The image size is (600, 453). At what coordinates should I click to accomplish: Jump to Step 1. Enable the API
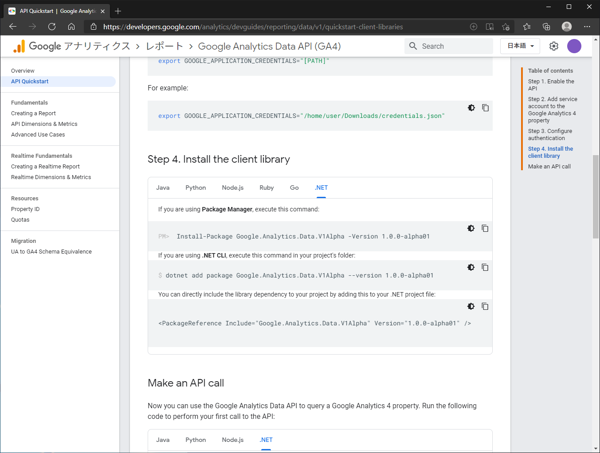pyautogui.click(x=551, y=85)
